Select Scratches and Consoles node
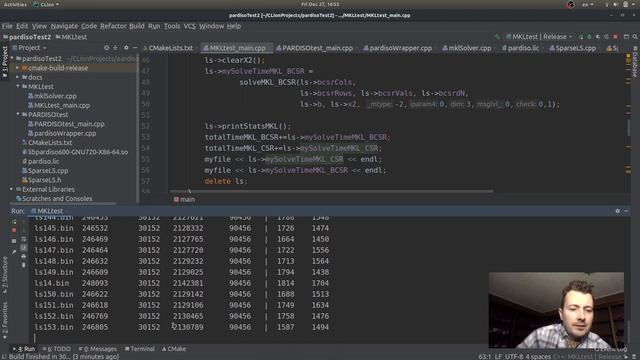640x360 pixels. click(54, 199)
